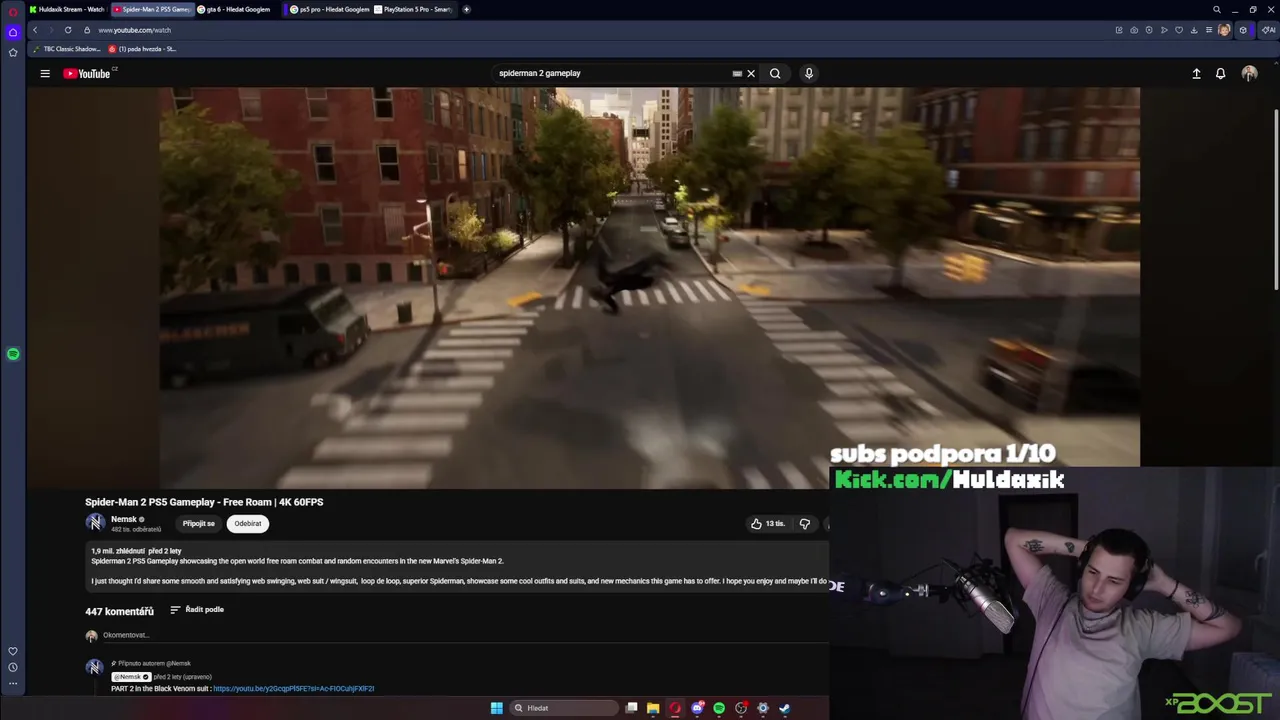
Task: Open the Řadit podle sort dropdown
Action: (x=197, y=609)
